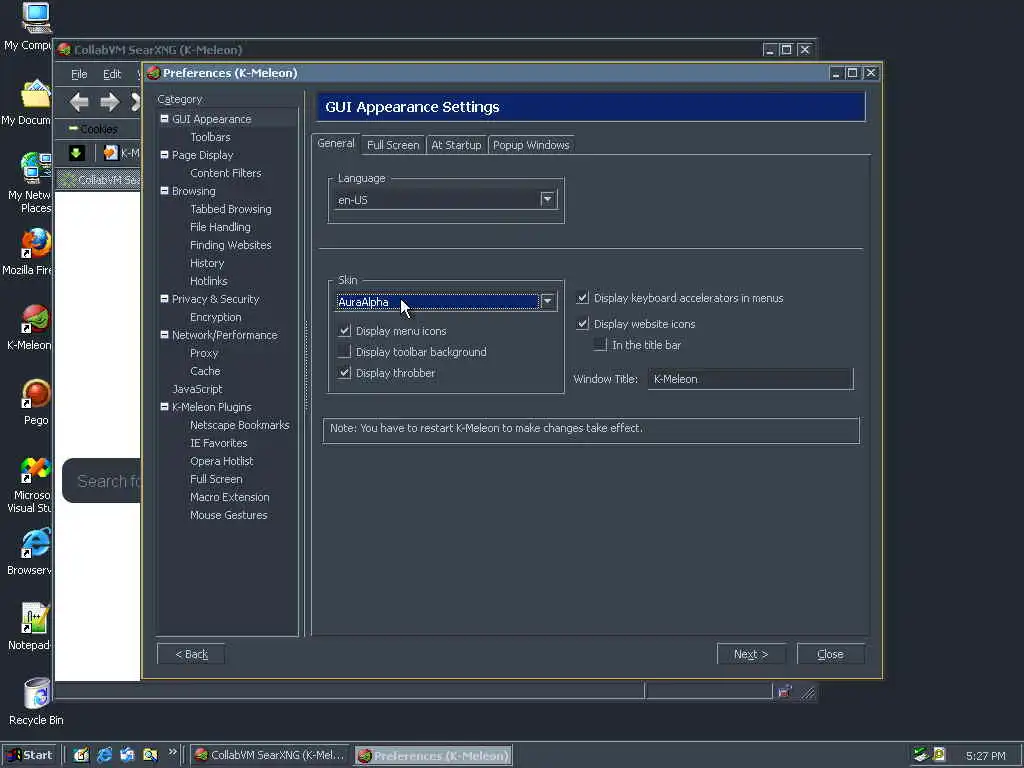Select the General tab
This screenshot has height=768, width=1024.
[336, 144]
